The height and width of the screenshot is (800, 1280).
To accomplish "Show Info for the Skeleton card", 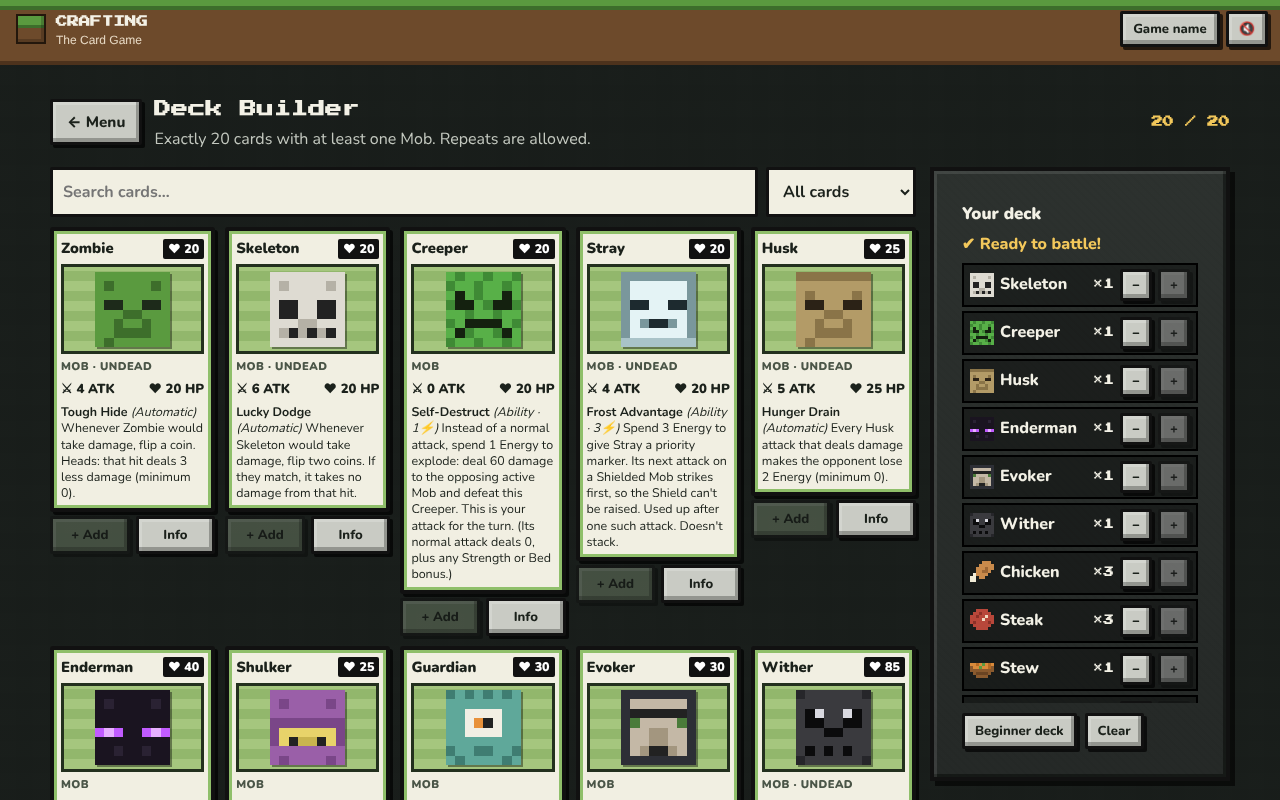I will (x=350, y=535).
